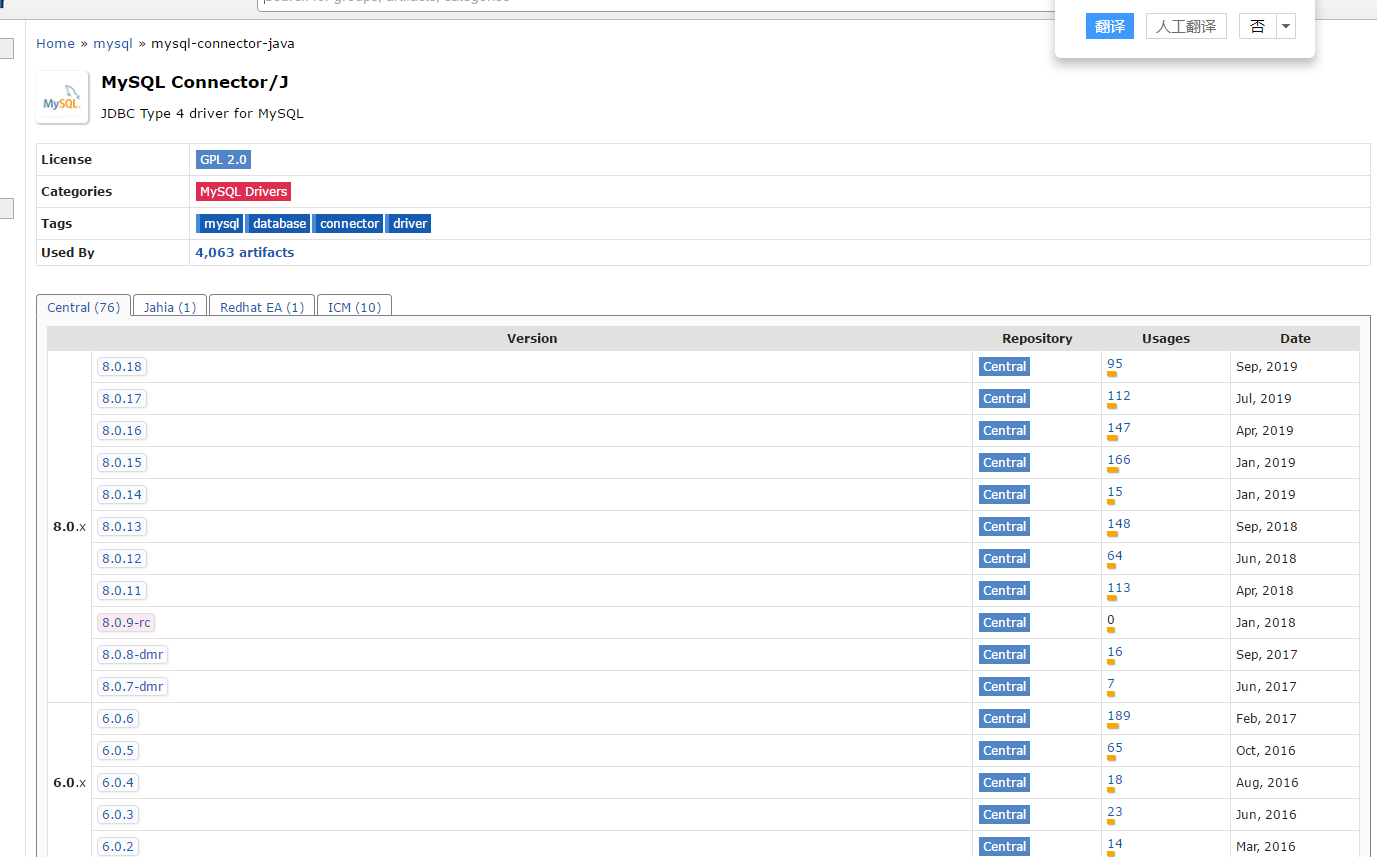The width and height of the screenshot is (1377, 857).
Task: Open version 8.0.16
Action: click(x=122, y=430)
